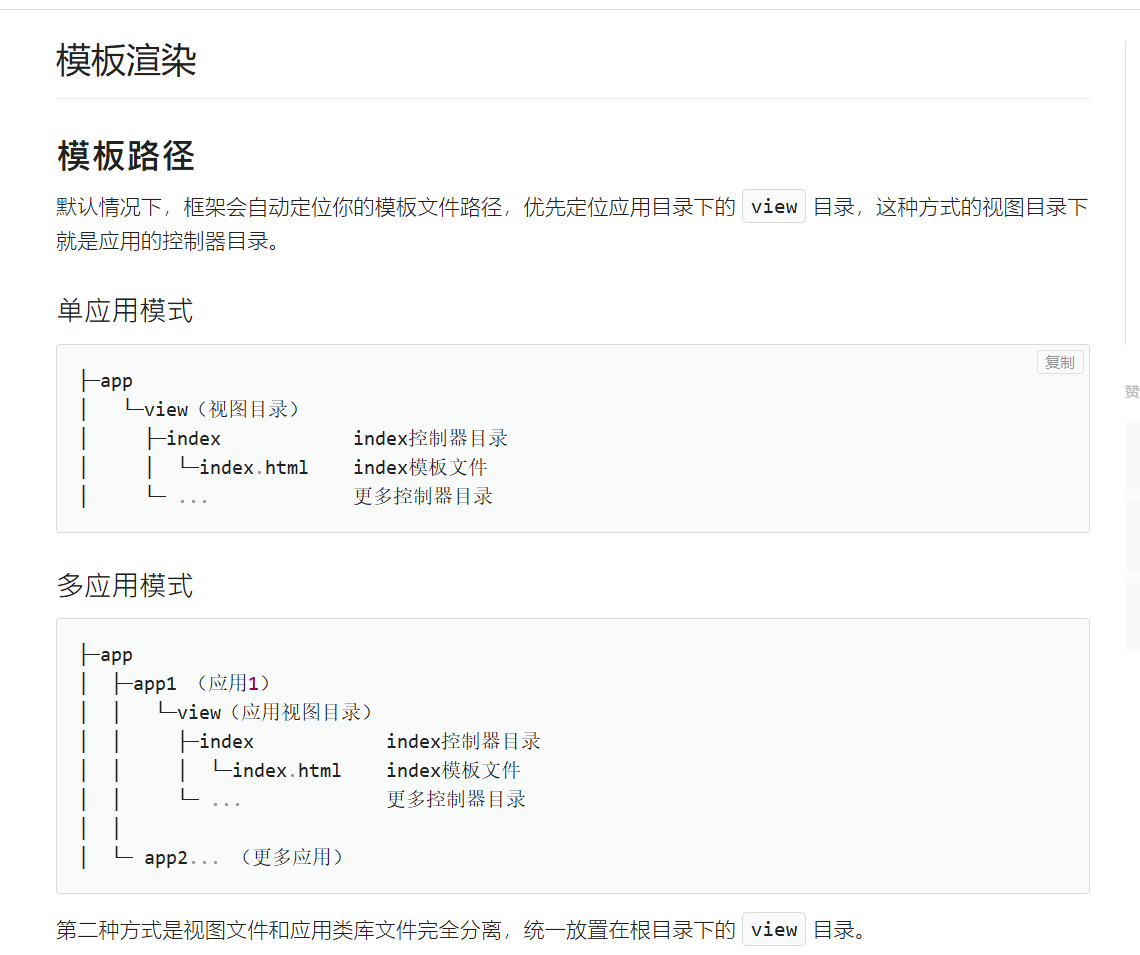Screen dimensions: 1140x955
Task: Click the inline "view" code in the 默认情况下 paragraph
Action: 774,206
